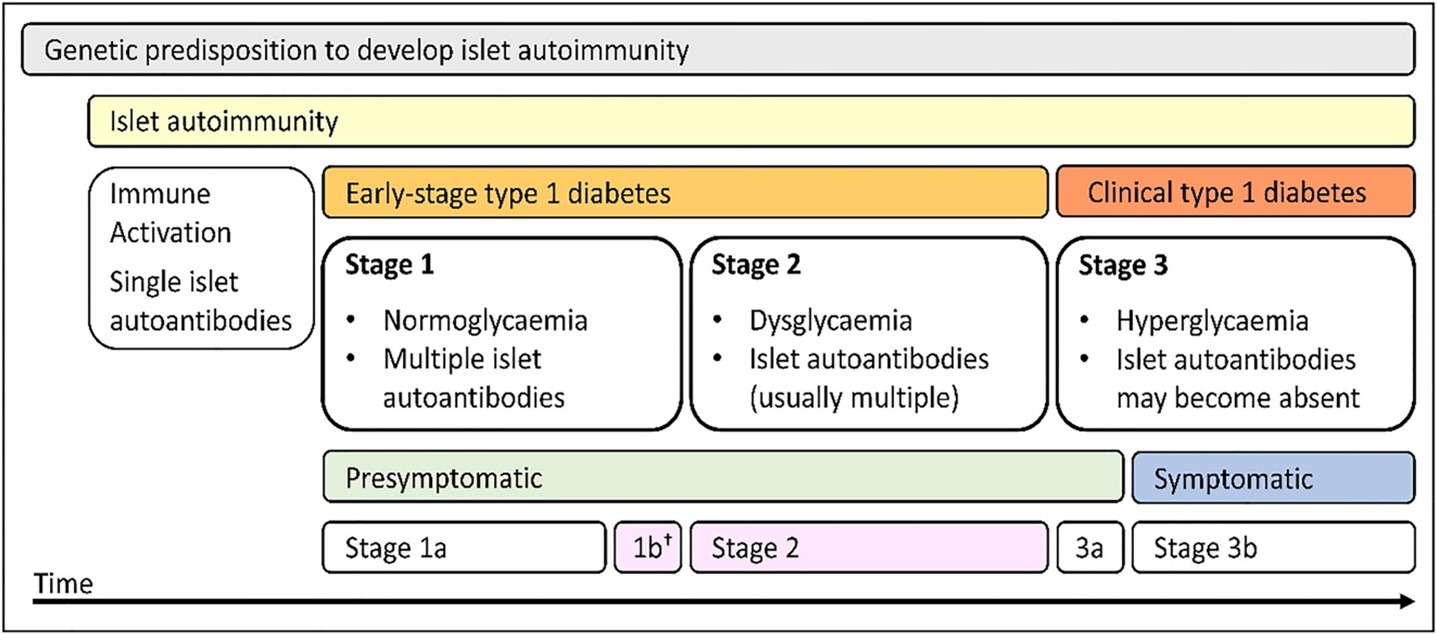Click the Clinical type 1 diabetes bar
The image size is (1437, 635).
[x=1235, y=193]
